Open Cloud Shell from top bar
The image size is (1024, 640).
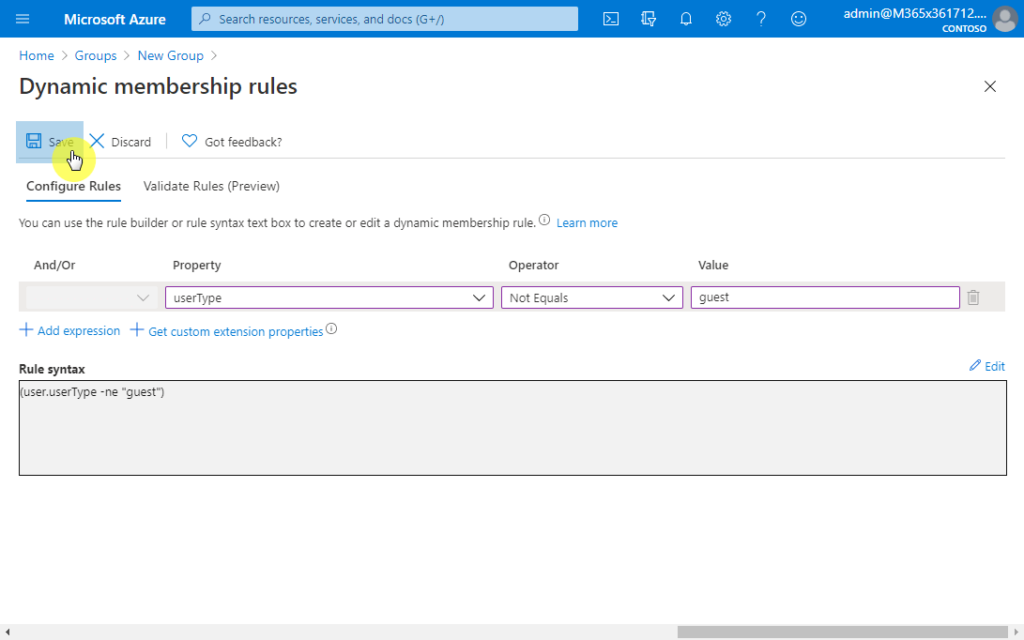click(x=611, y=19)
